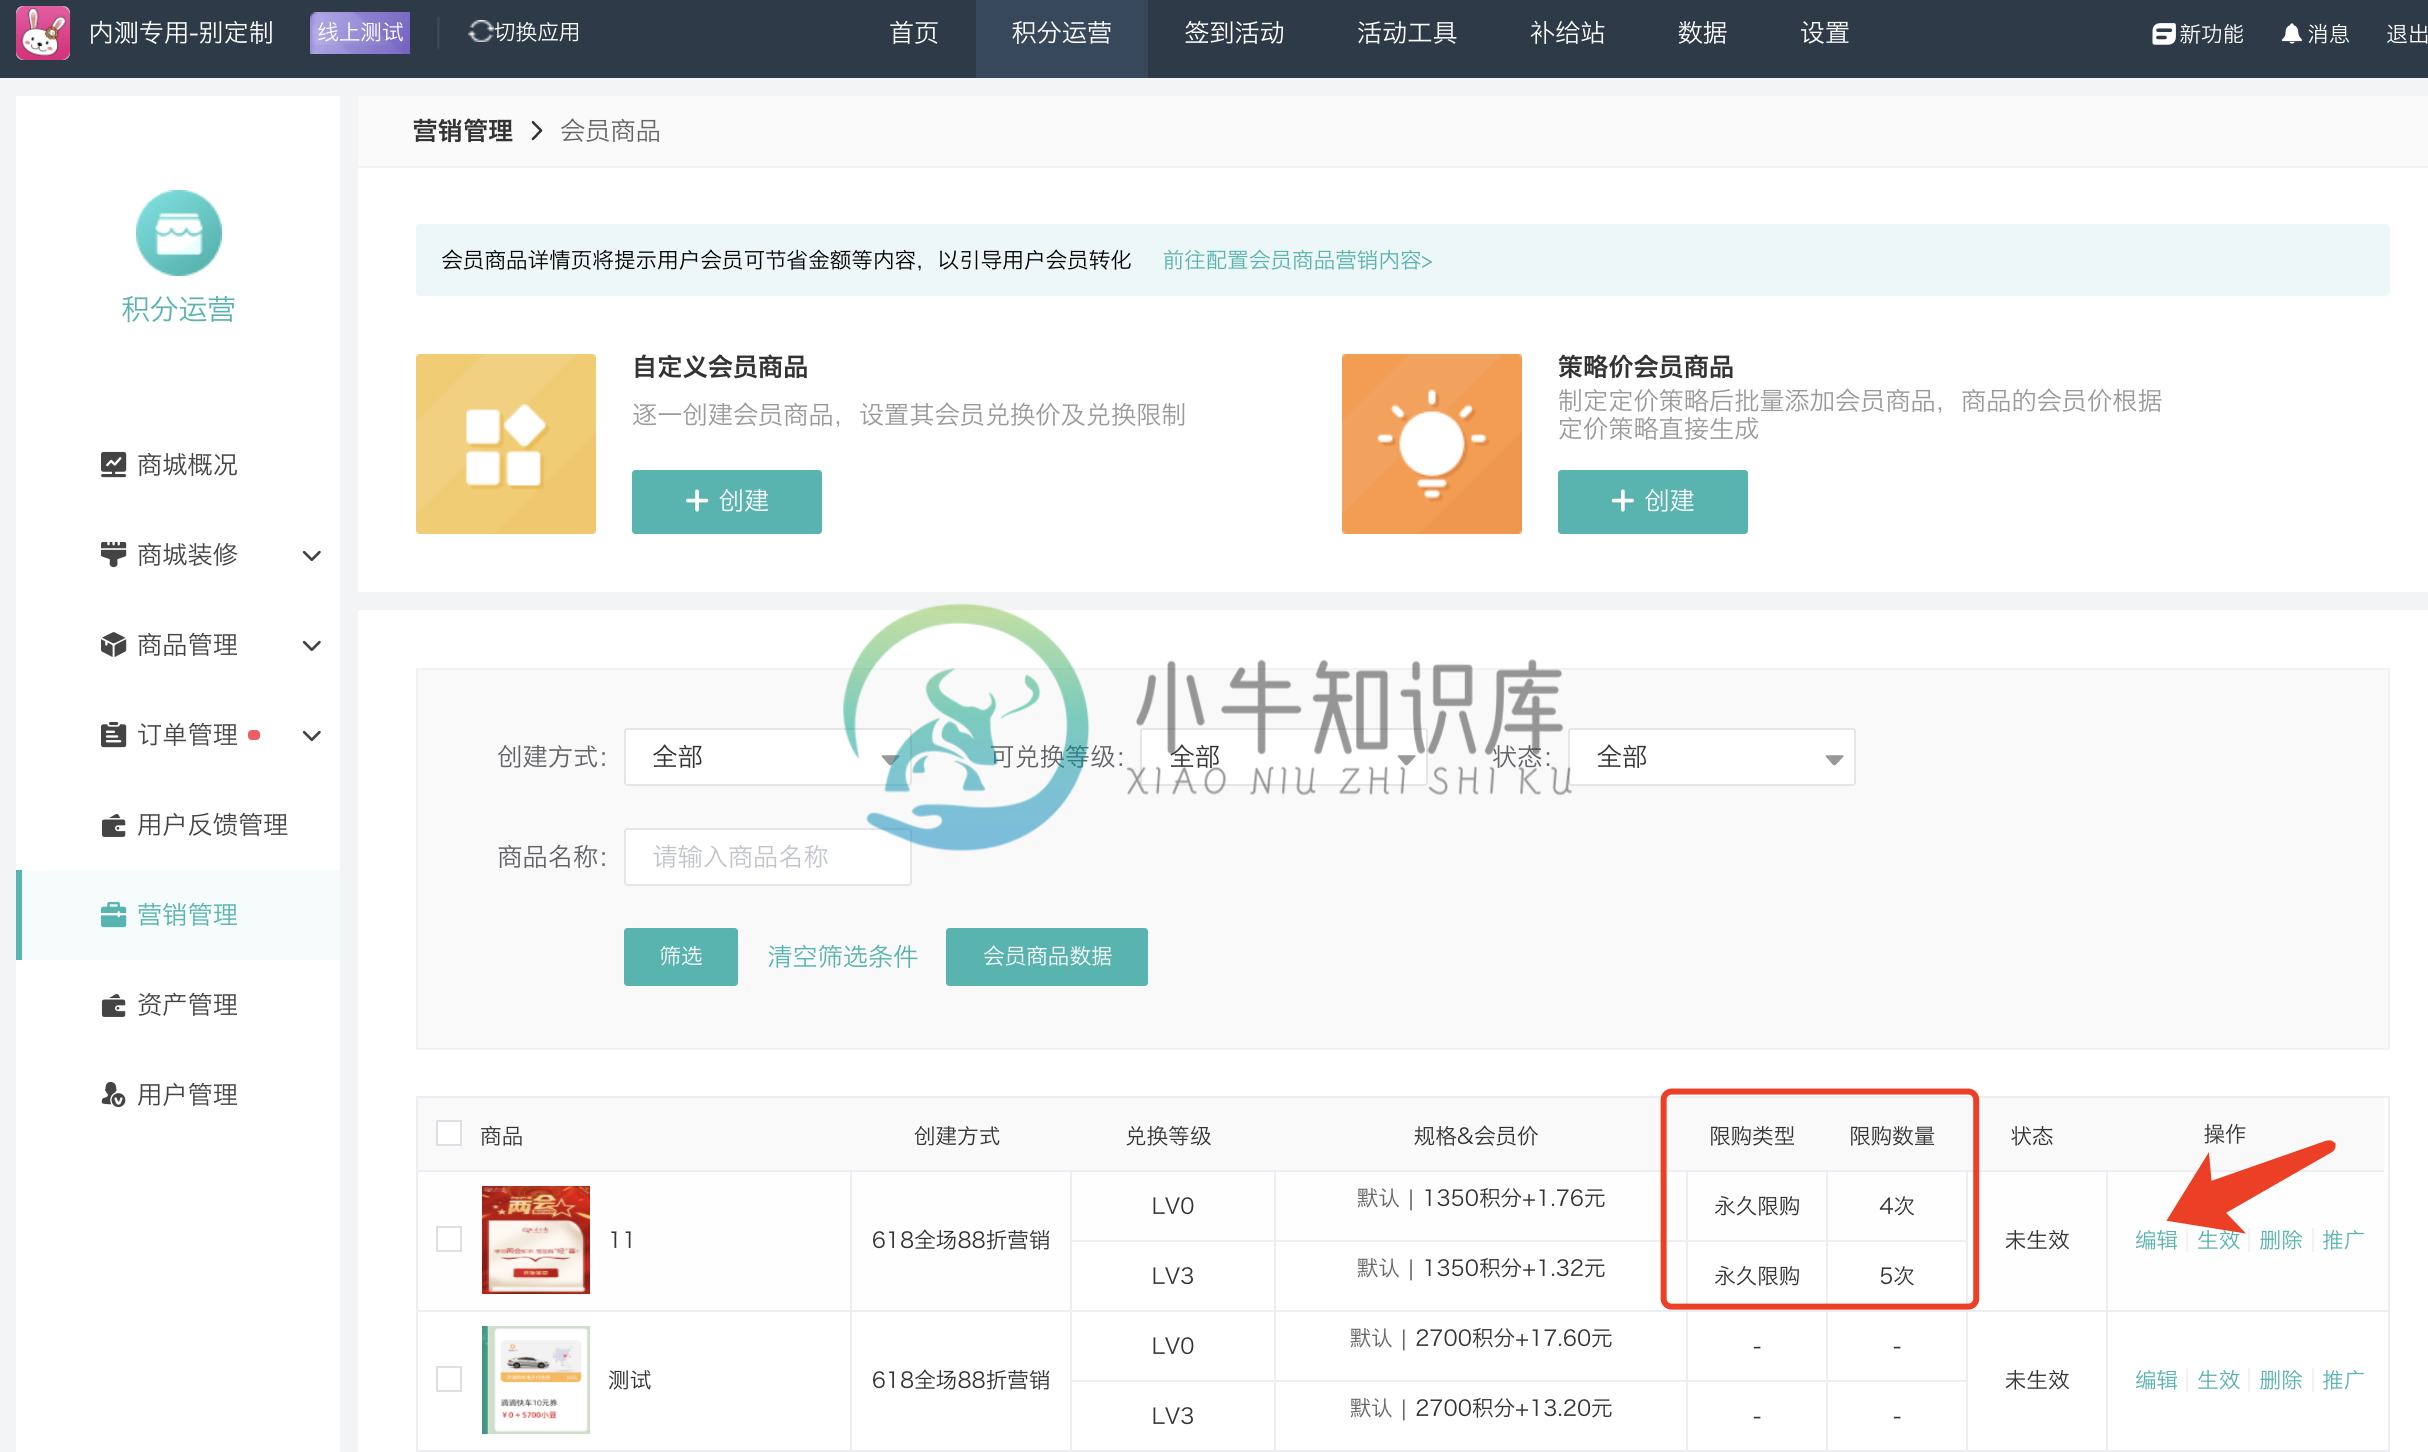Go to the 首页 tab
The height and width of the screenshot is (1452, 2428).
(914, 33)
